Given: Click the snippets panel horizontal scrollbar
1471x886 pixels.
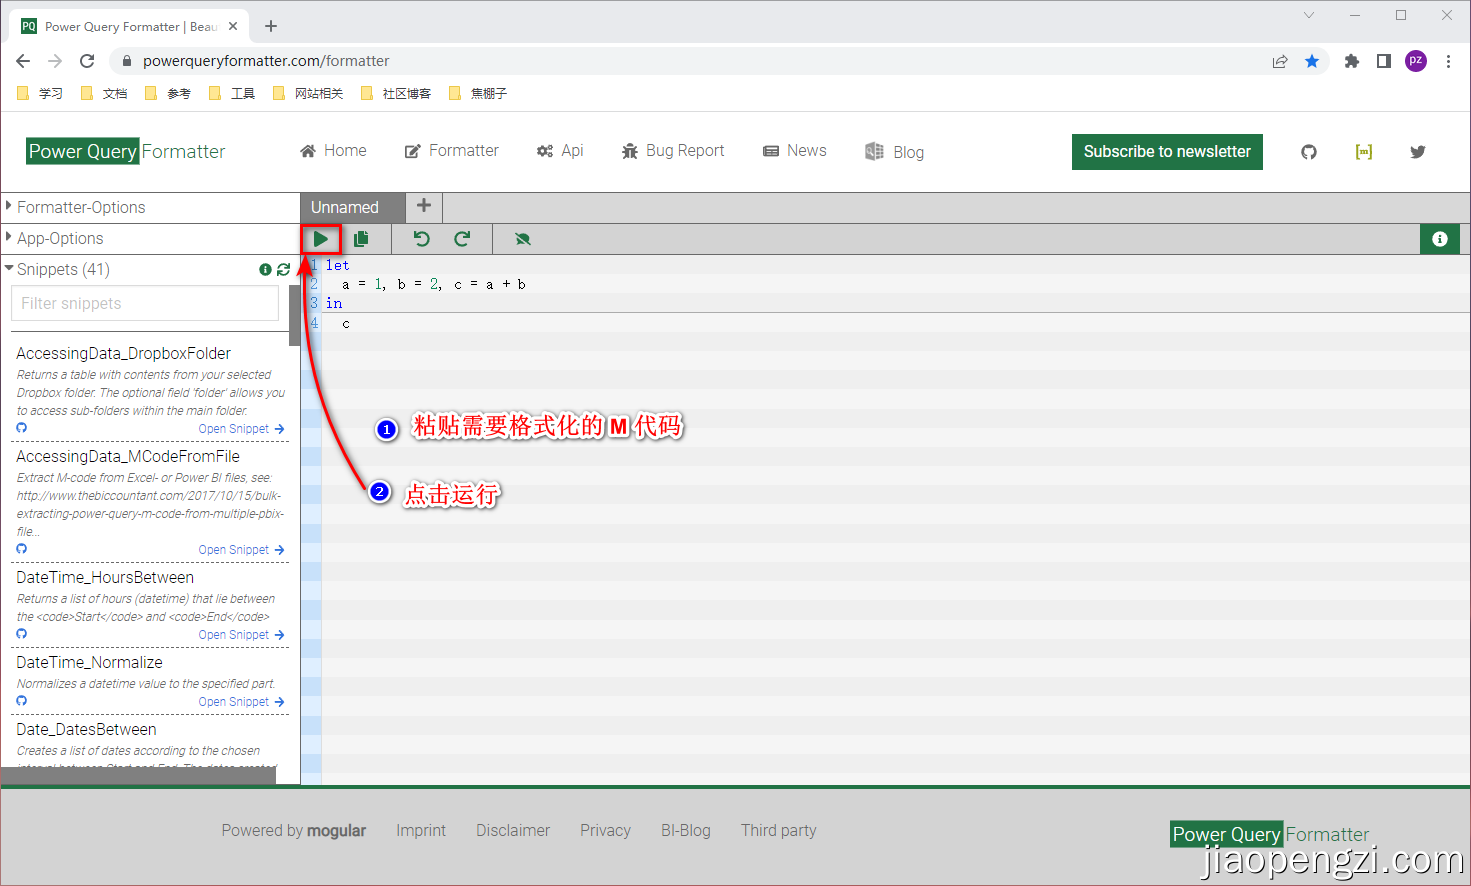Looking at the screenshot, I should pos(139,776).
